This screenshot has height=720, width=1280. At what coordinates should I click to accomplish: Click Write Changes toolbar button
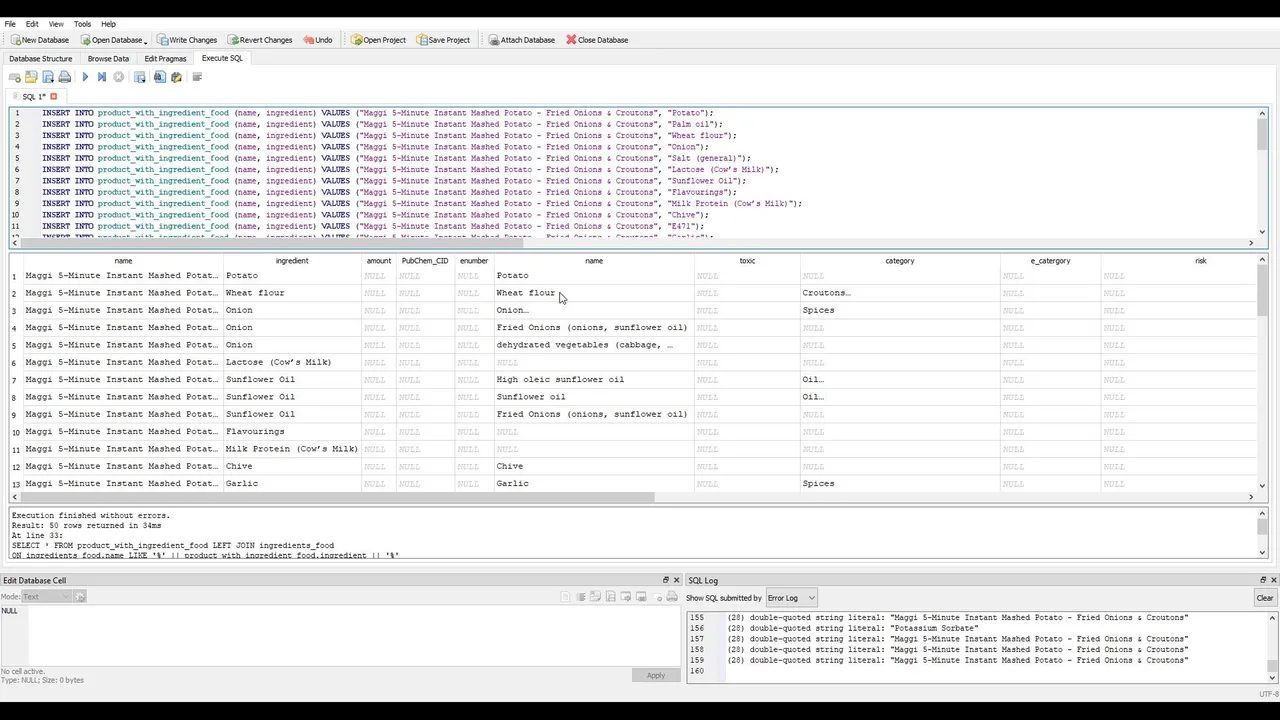187,40
